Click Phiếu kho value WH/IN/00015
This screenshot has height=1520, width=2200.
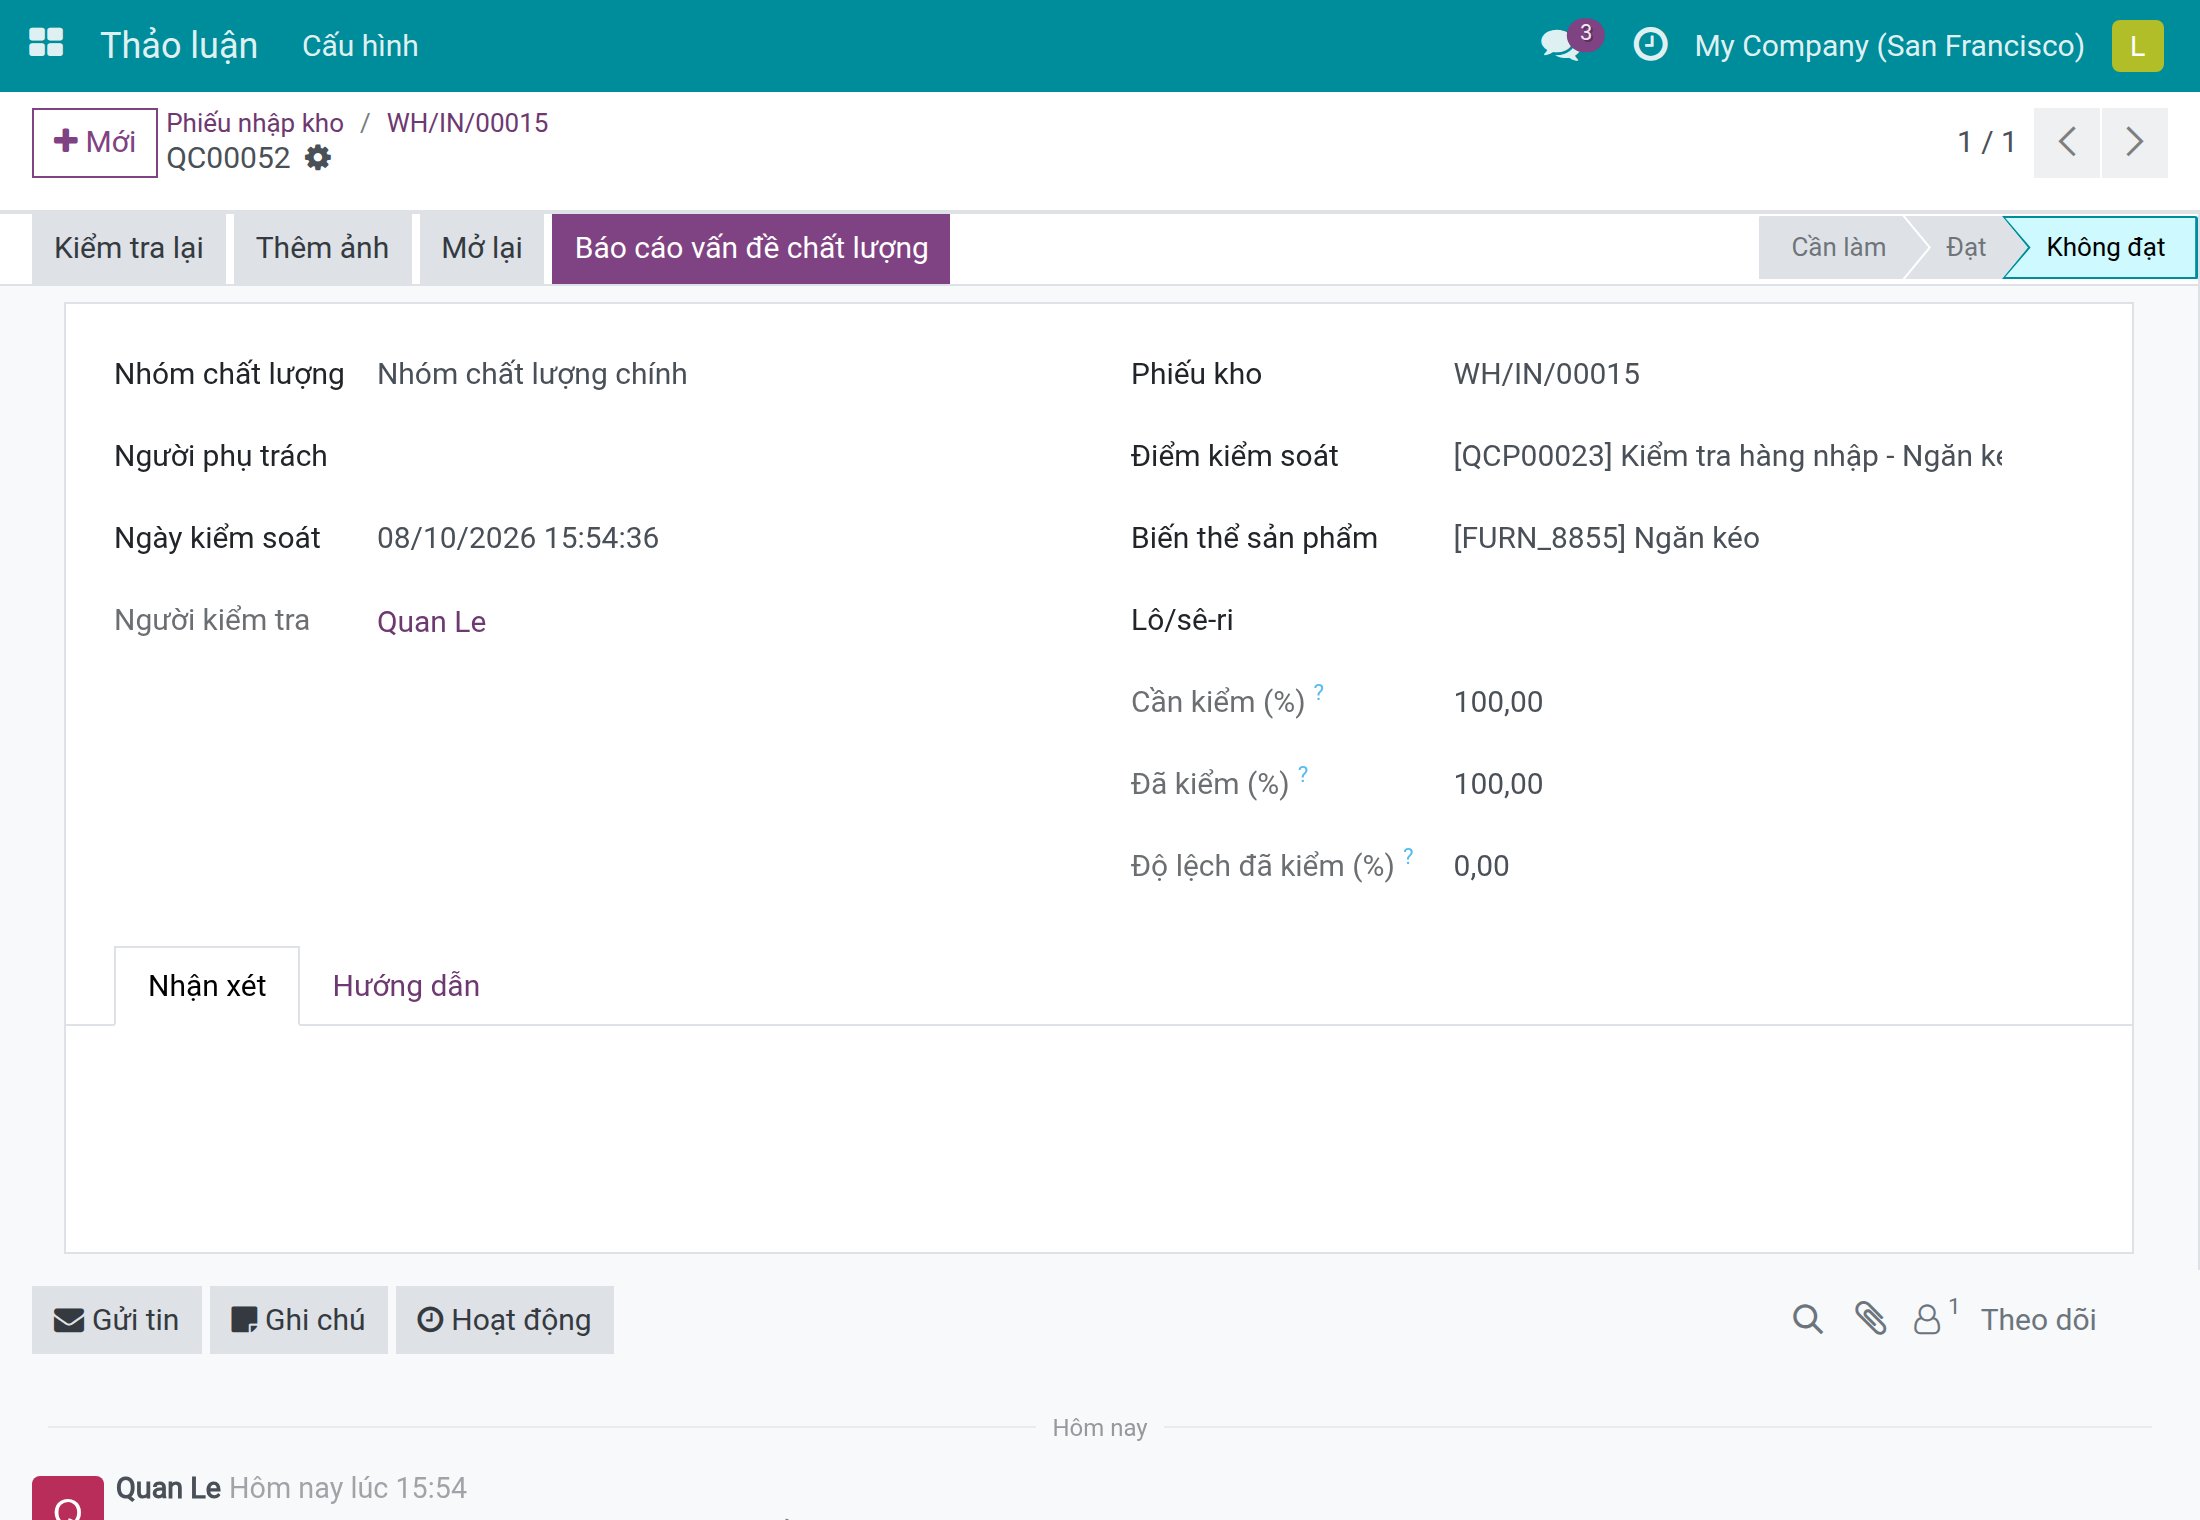click(x=1546, y=374)
